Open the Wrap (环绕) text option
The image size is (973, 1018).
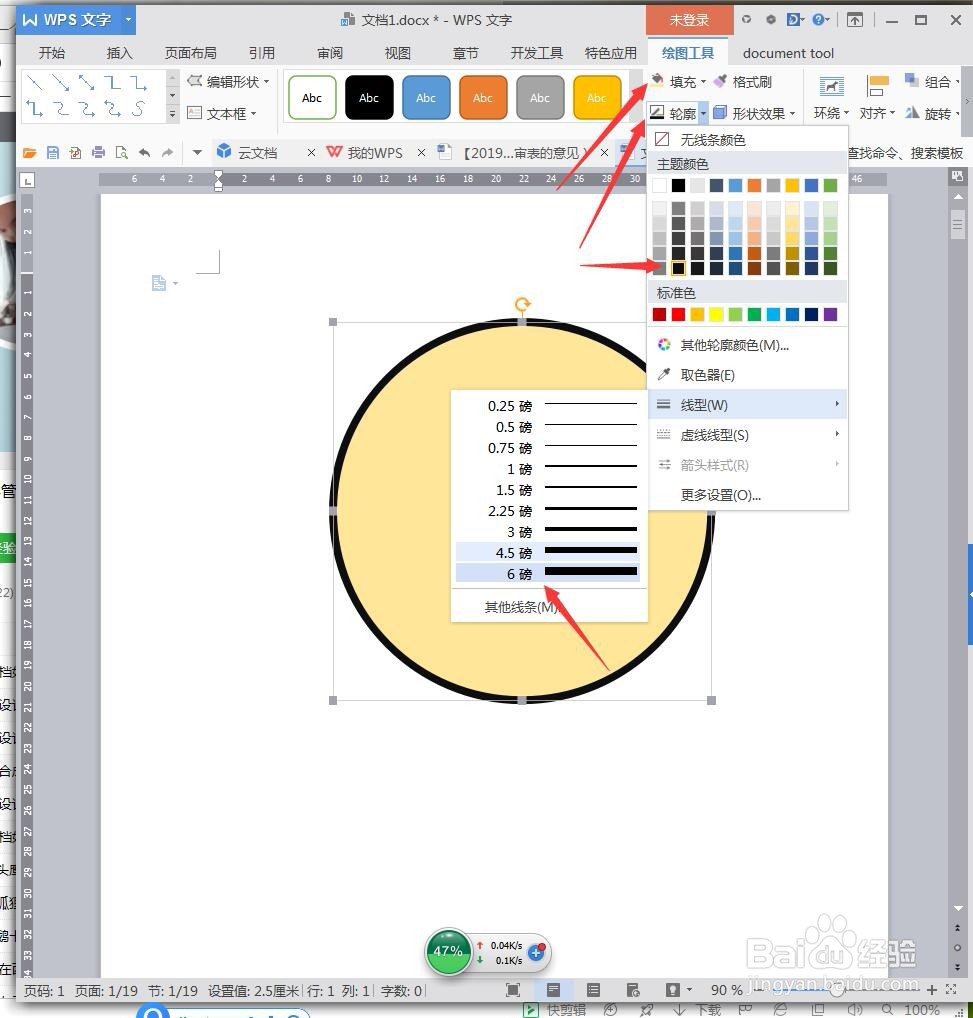click(831, 98)
